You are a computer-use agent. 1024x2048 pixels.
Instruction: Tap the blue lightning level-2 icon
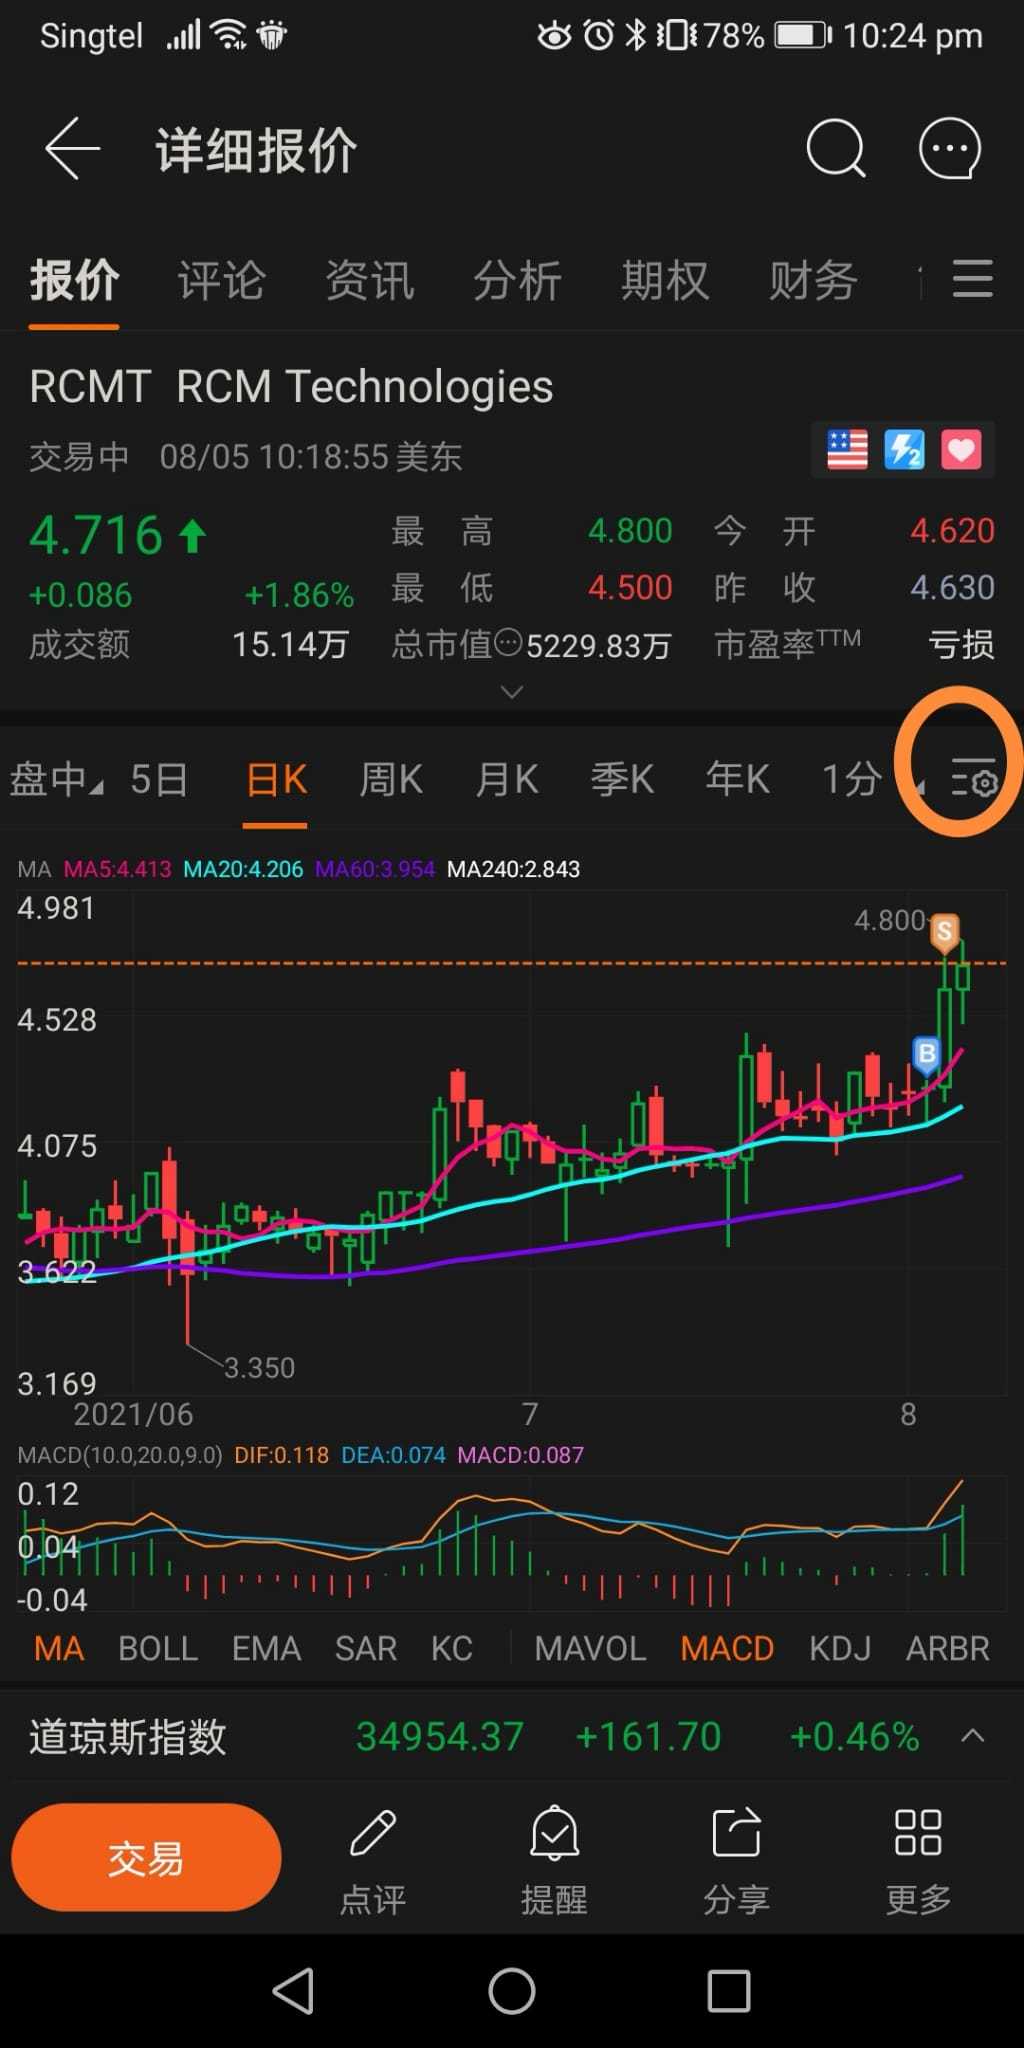pyautogui.click(x=904, y=450)
